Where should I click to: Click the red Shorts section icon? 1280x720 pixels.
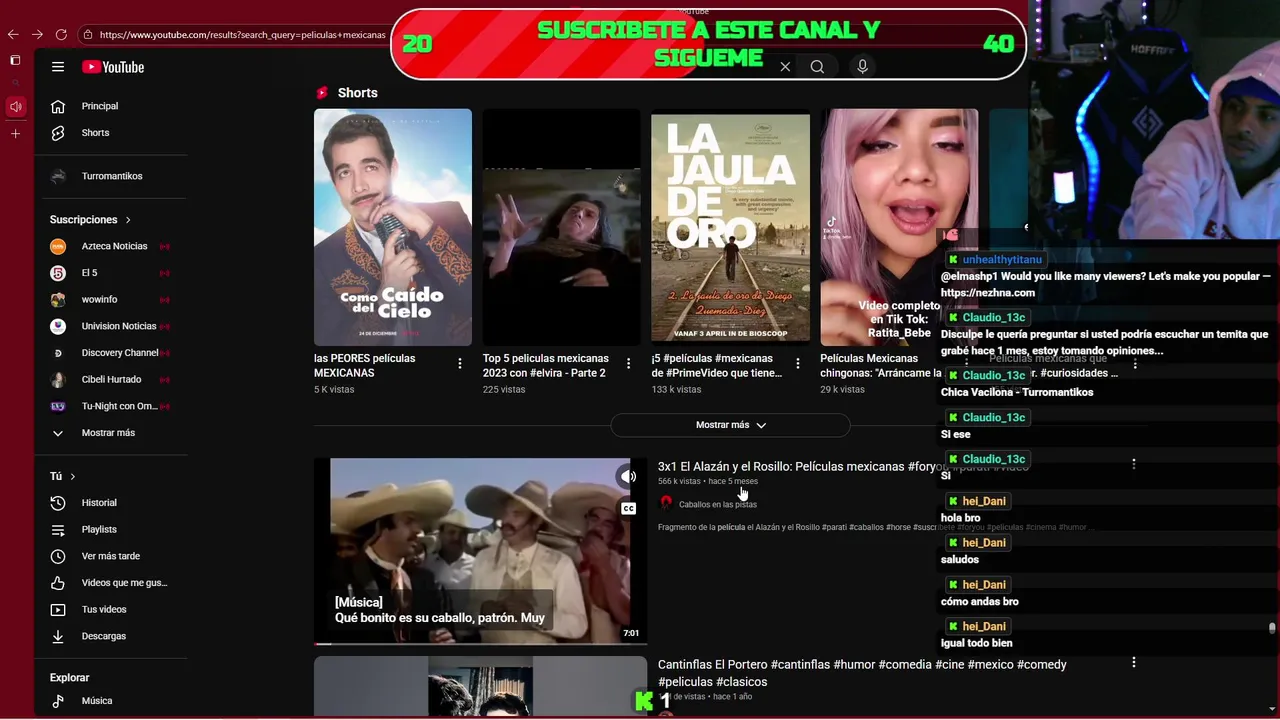pos(322,93)
